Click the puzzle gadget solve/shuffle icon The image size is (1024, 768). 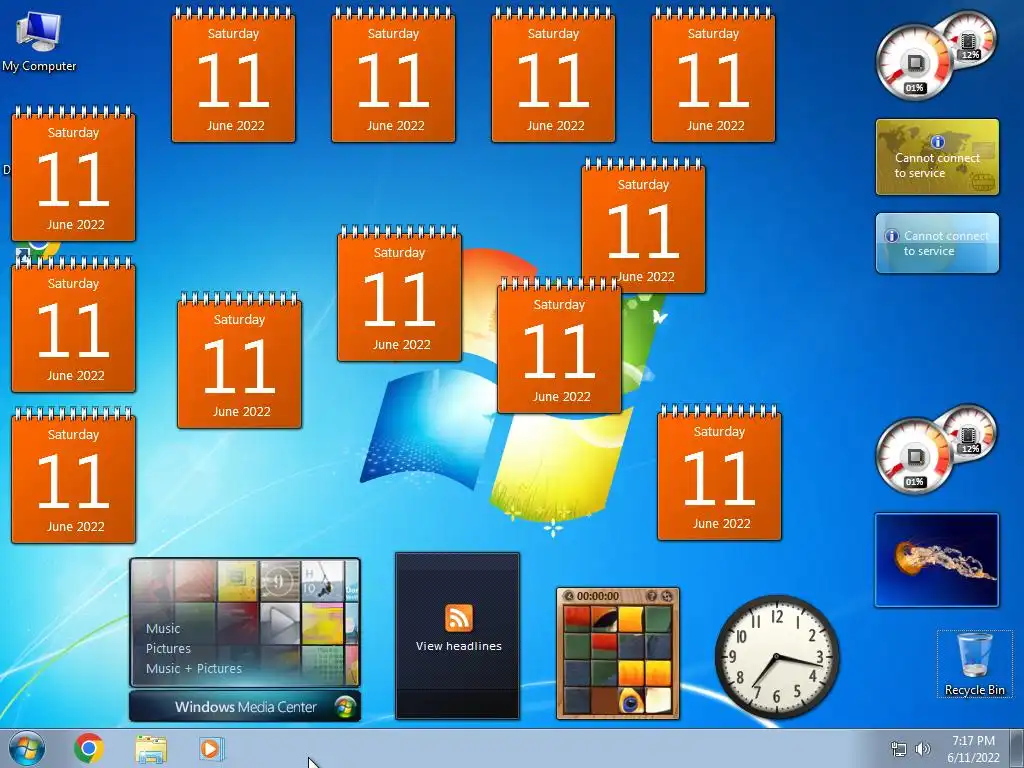pyautogui.click(x=667, y=596)
